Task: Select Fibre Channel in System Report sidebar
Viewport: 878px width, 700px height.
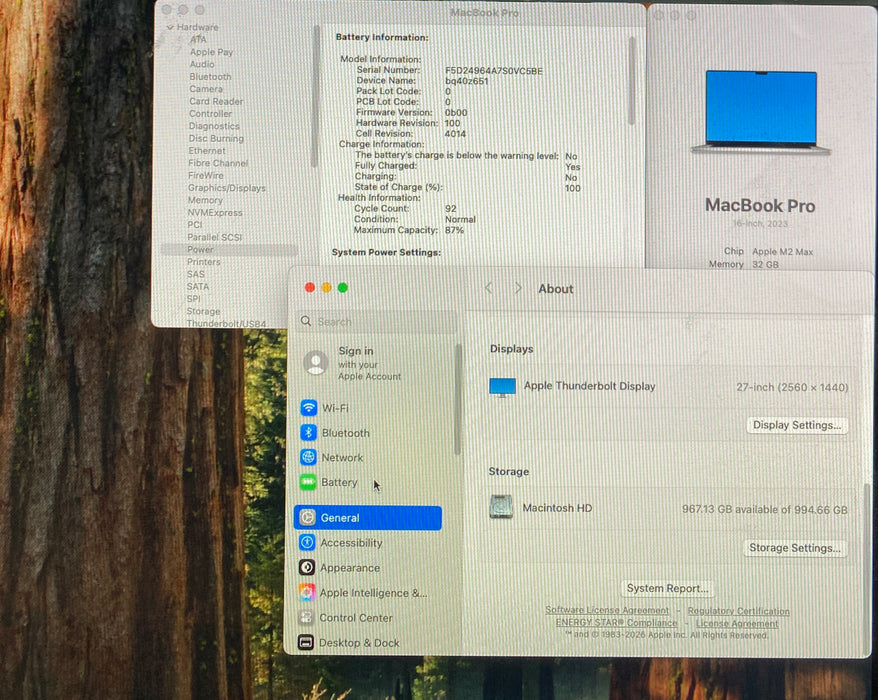Action: [x=218, y=163]
